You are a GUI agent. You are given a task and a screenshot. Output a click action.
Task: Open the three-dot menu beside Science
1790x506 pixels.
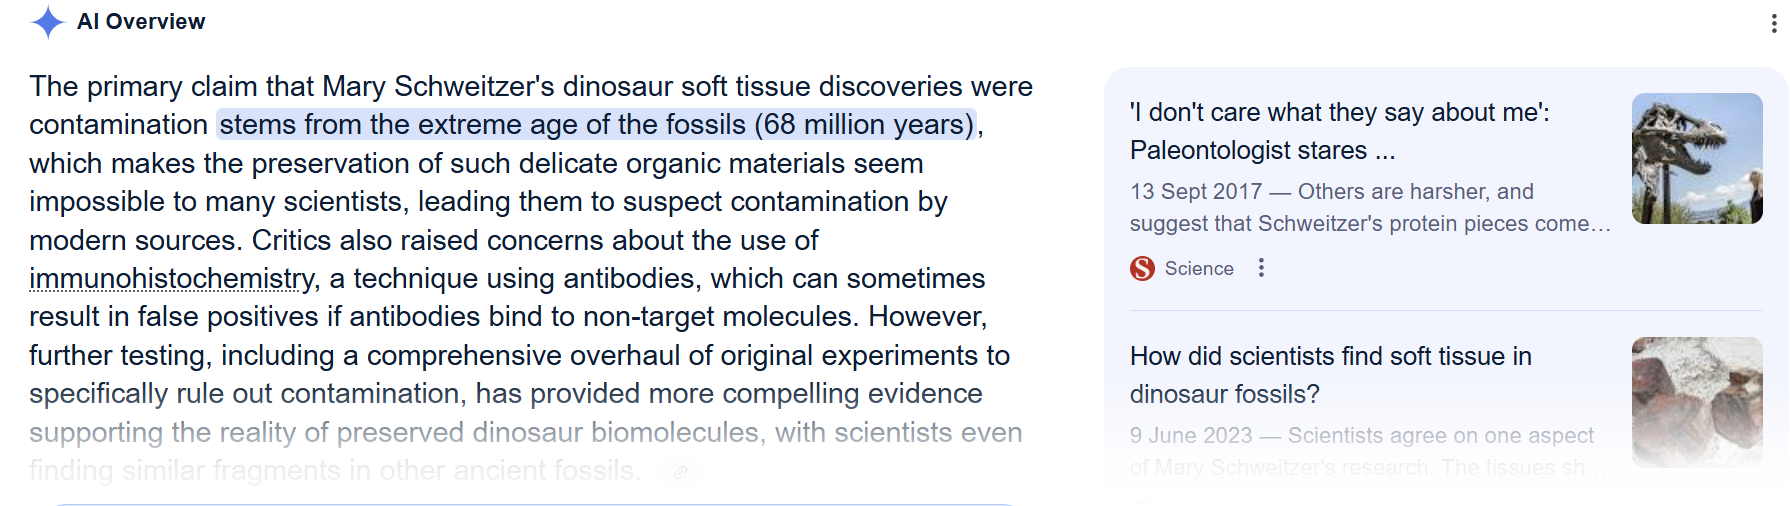[1261, 268]
